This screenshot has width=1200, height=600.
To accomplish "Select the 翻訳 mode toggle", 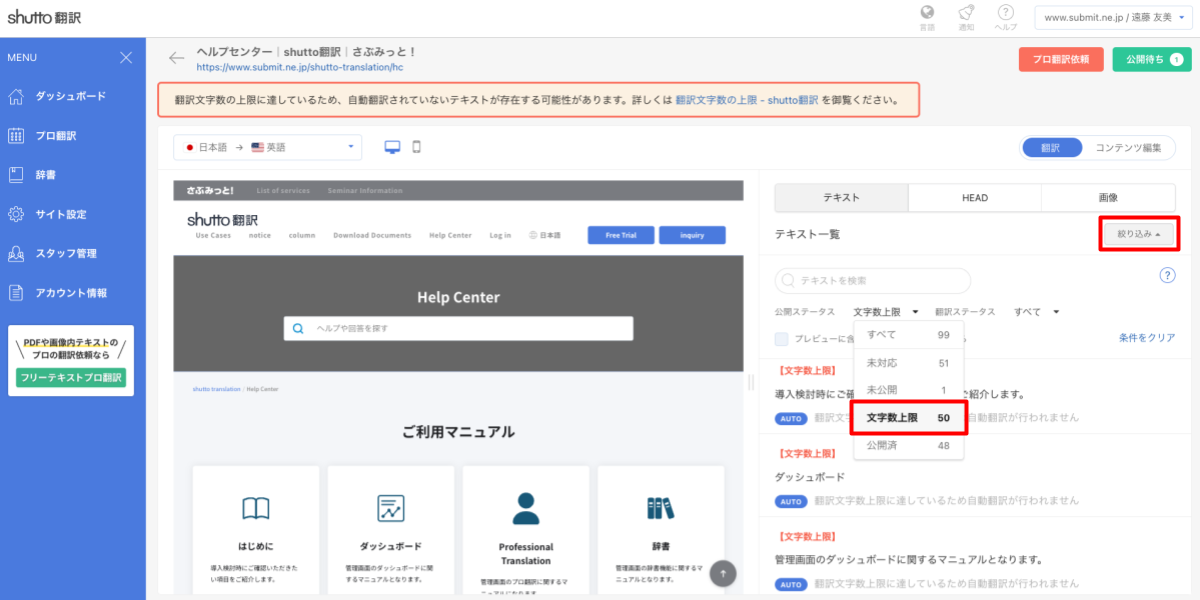I will [1051, 147].
